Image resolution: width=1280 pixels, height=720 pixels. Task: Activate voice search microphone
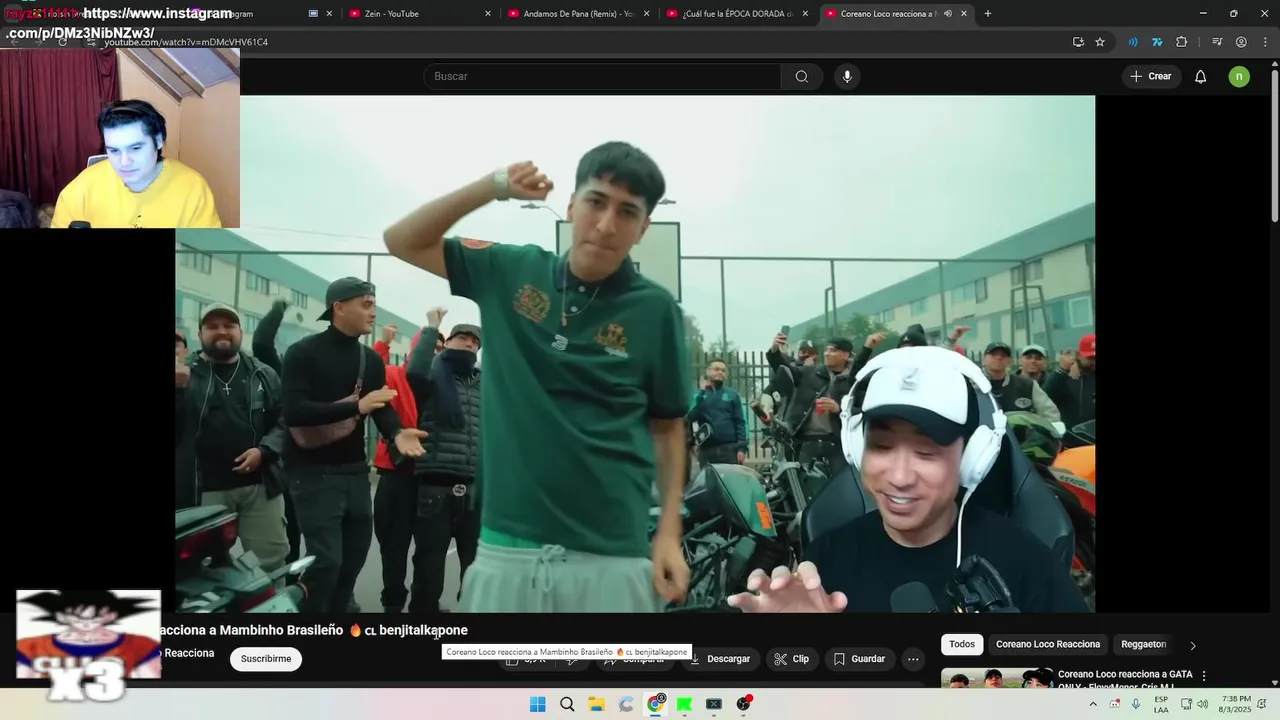tap(847, 77)
